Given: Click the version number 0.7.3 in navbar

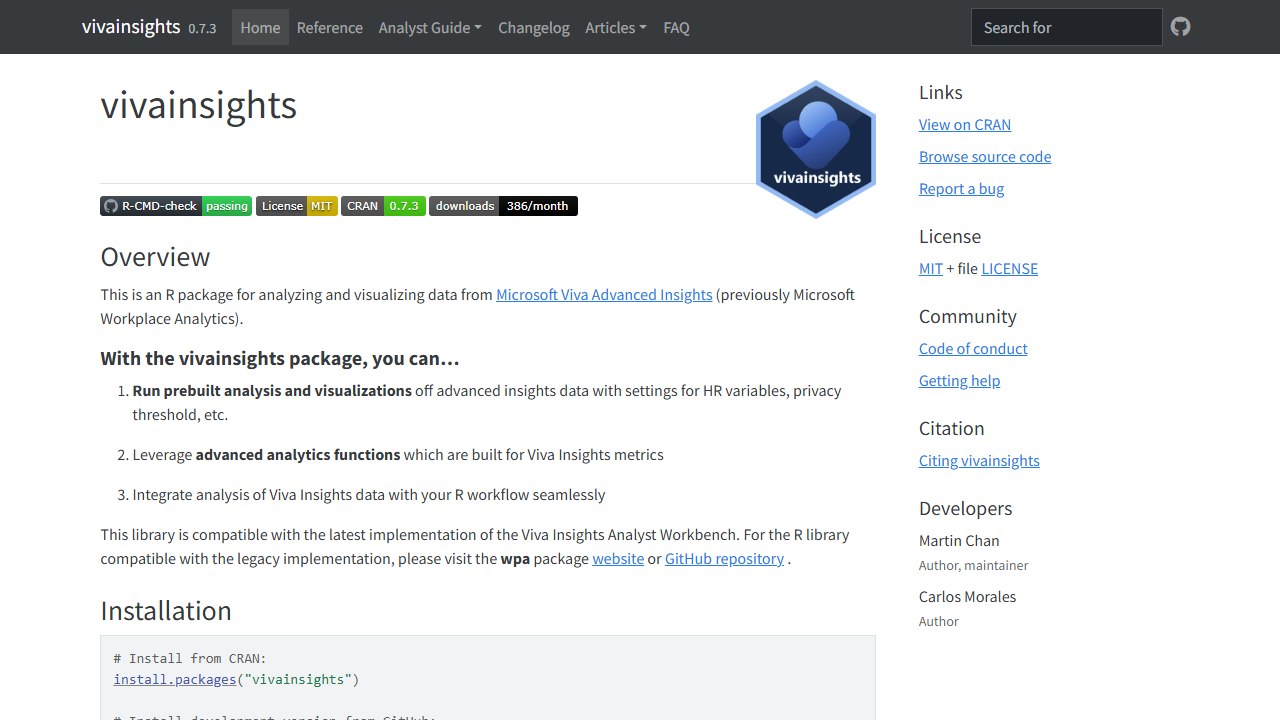Looking at the screenshot, I should pyautogui.click(x=202, y=29).
